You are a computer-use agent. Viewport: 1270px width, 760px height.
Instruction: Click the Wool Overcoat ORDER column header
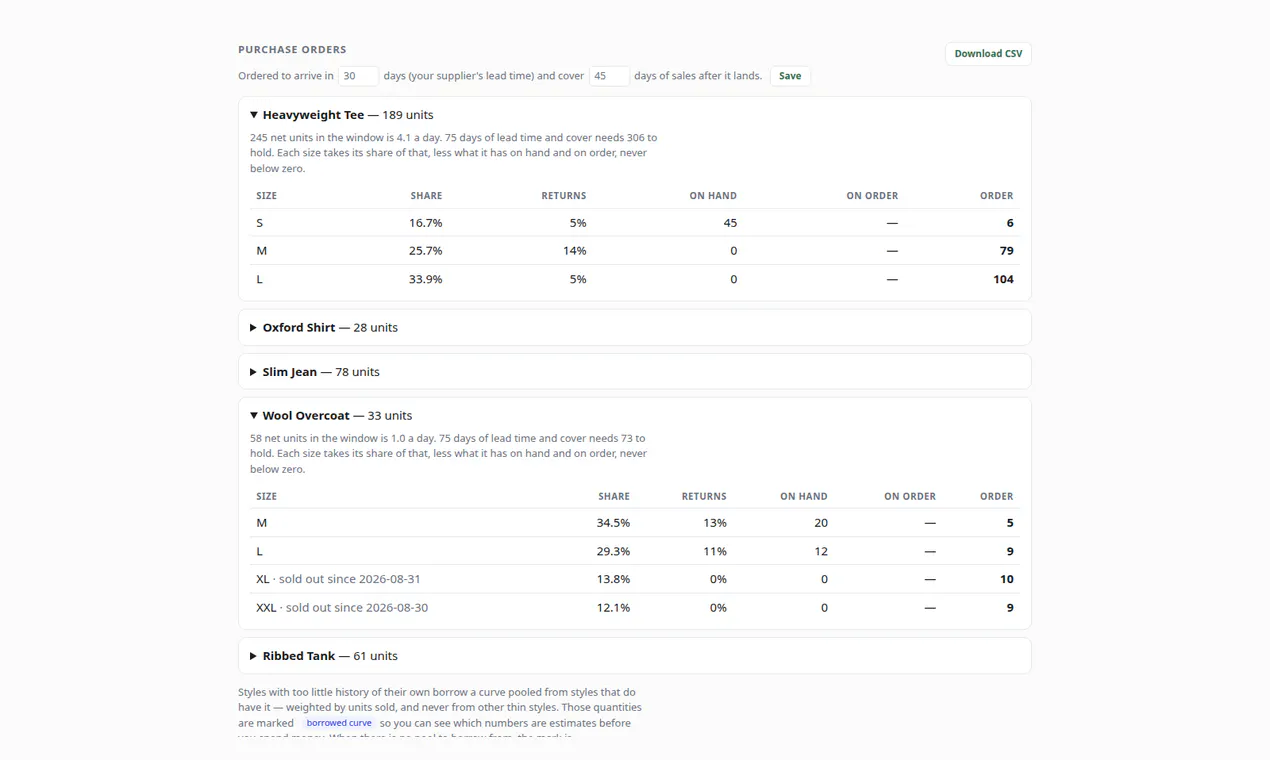coord(996,496)
